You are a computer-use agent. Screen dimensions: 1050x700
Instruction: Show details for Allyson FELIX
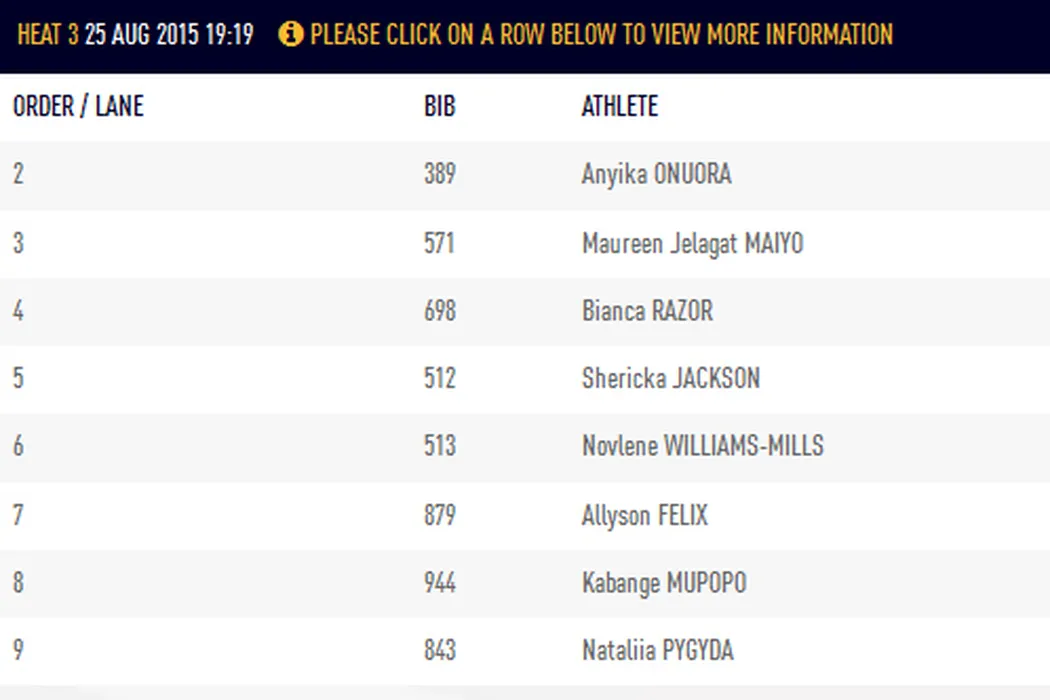click(x=644, y=516)
